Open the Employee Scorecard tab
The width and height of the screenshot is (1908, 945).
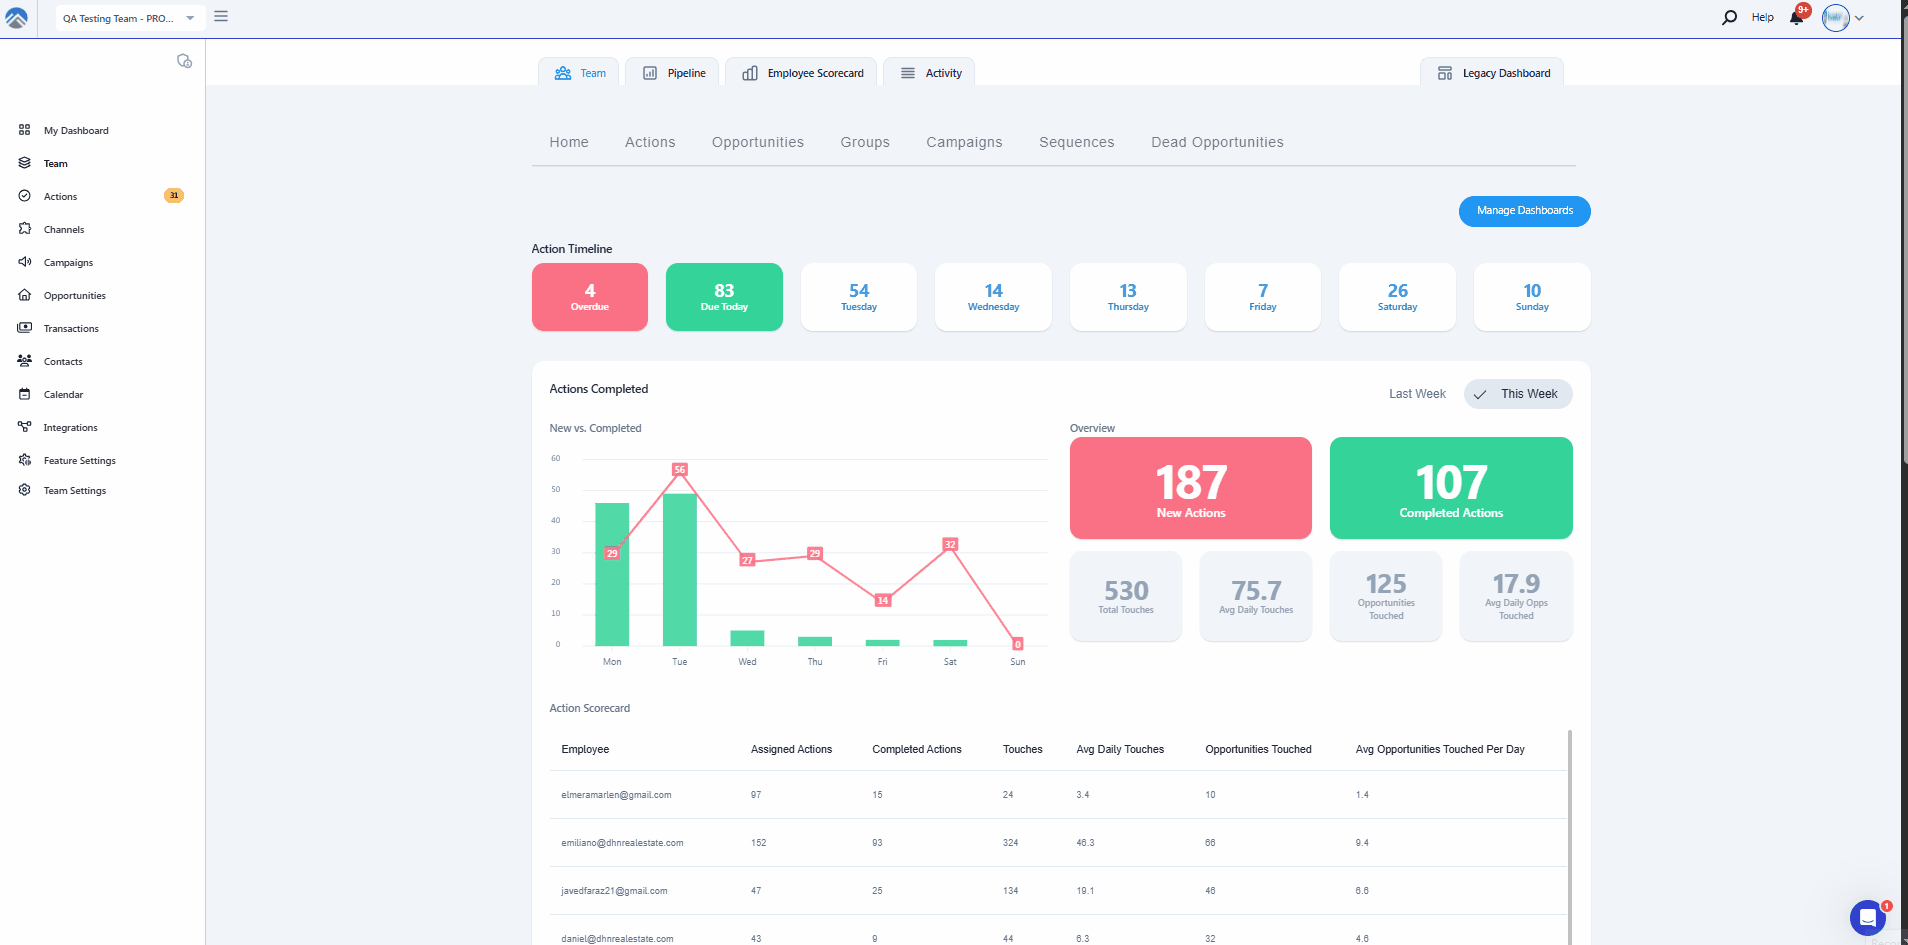tap(802, 73)
